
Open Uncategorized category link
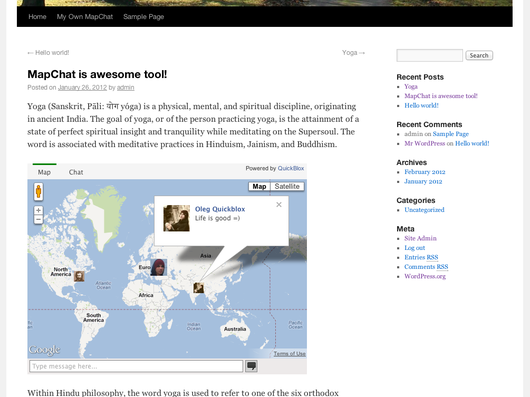[424, 210]
